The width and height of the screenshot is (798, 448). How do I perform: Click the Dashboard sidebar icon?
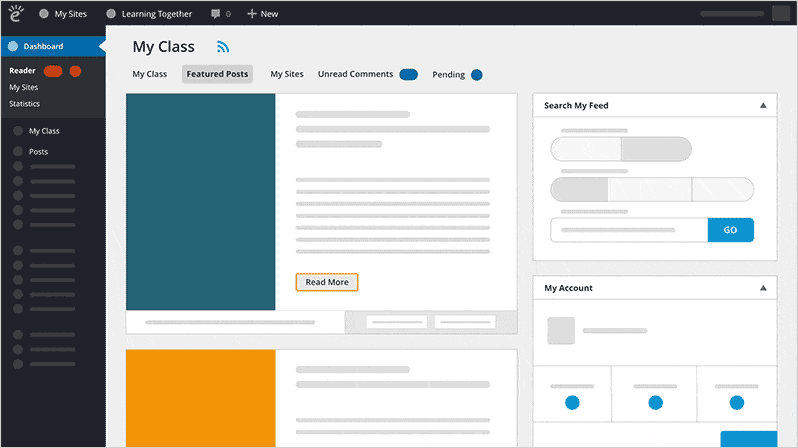click(x=13, y=46)
